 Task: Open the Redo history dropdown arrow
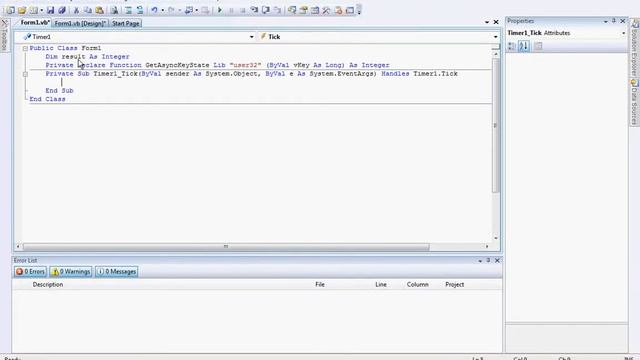[x=180, y=10]
